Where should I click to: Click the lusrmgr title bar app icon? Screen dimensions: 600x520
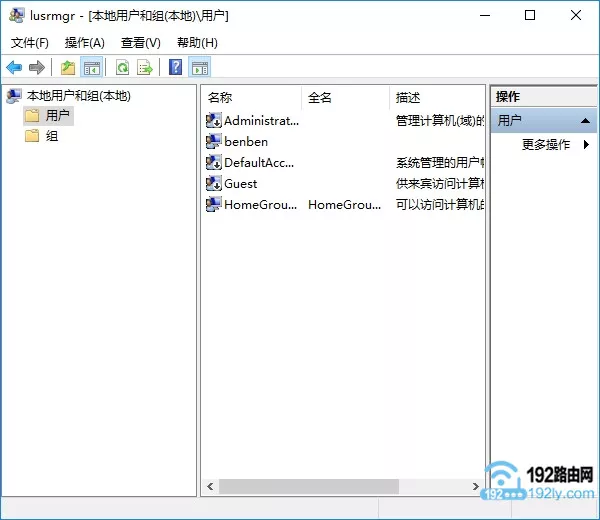click(x=16, y=15)
